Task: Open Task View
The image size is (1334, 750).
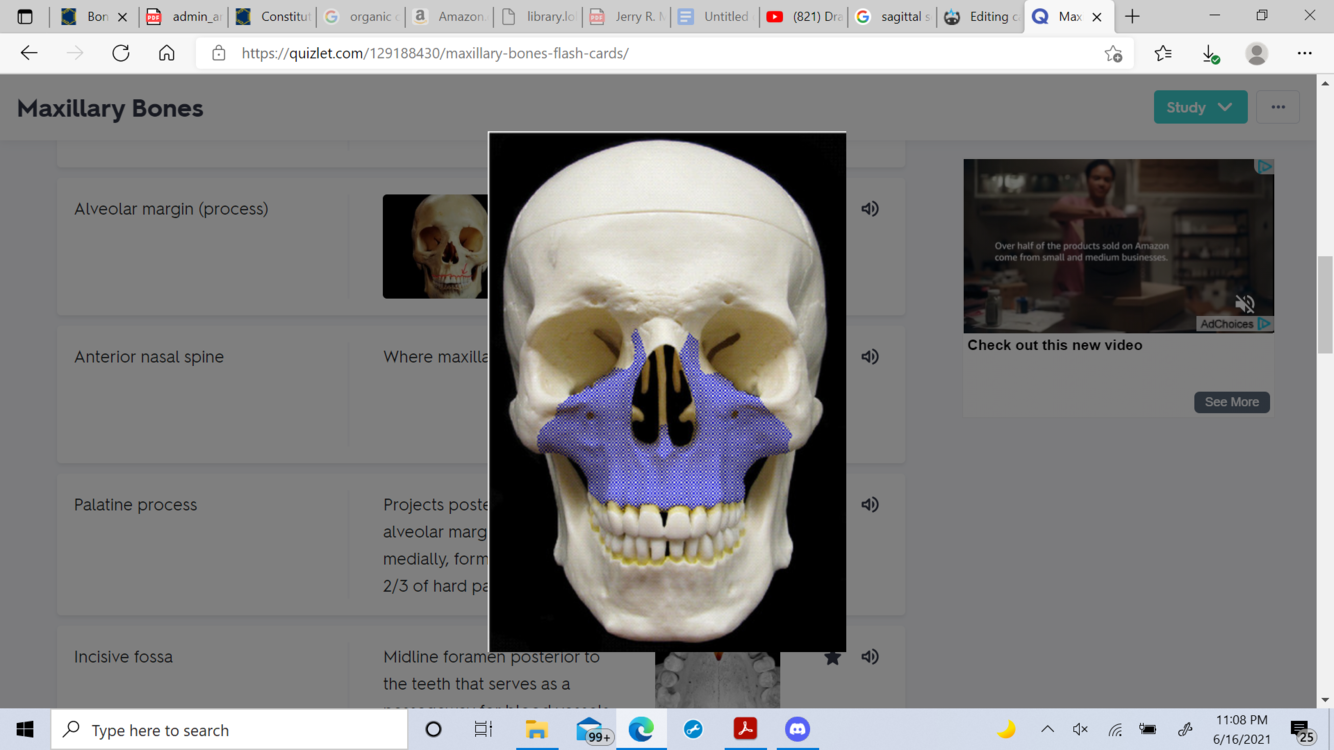Action: [483, 730]
